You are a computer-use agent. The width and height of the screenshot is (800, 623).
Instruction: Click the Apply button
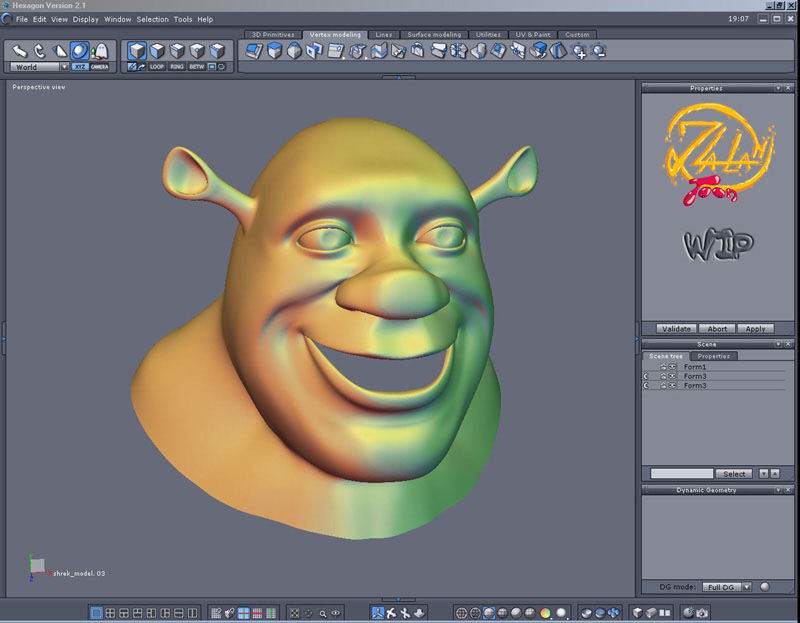coord(755,328)
